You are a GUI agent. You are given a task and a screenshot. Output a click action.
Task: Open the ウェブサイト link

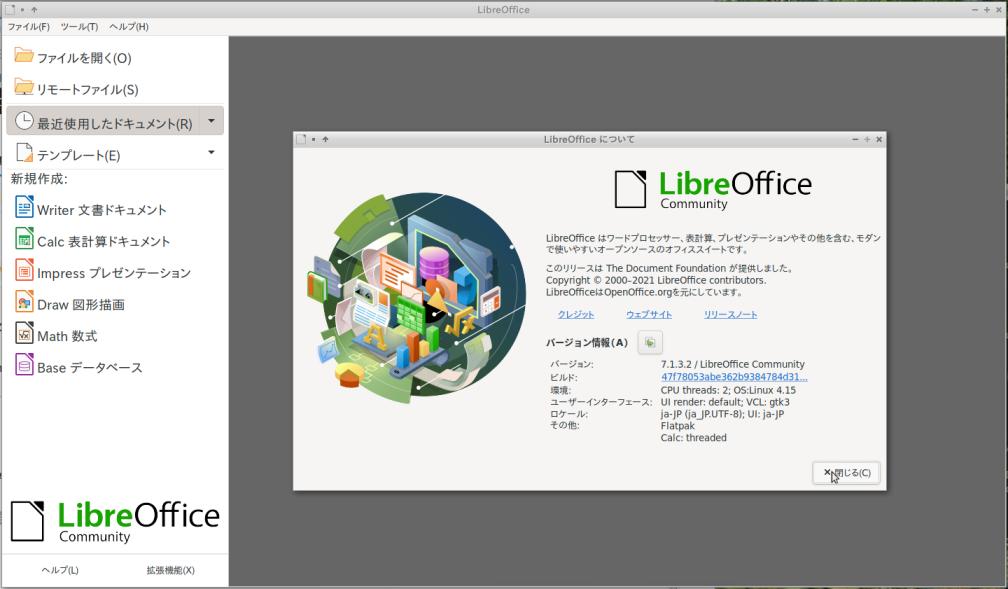(649, 314)
